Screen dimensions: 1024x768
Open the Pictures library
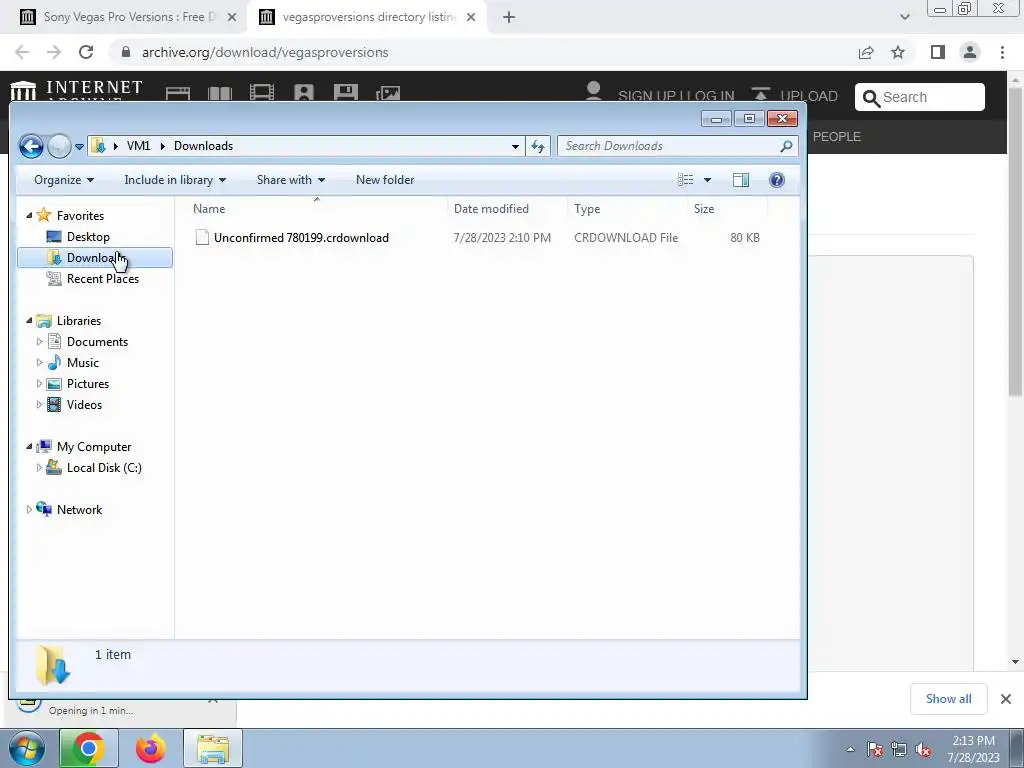pyautogui.click(x=88, y=383)
